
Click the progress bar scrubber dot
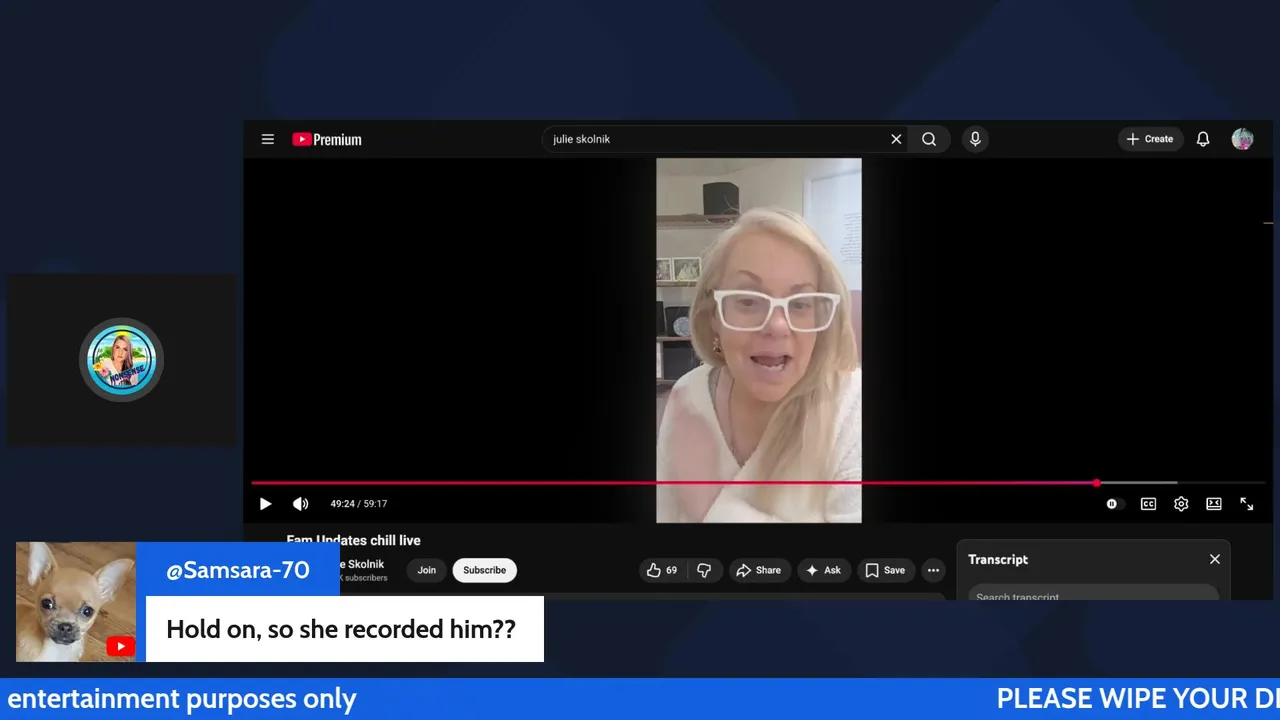click(1097, 483)
